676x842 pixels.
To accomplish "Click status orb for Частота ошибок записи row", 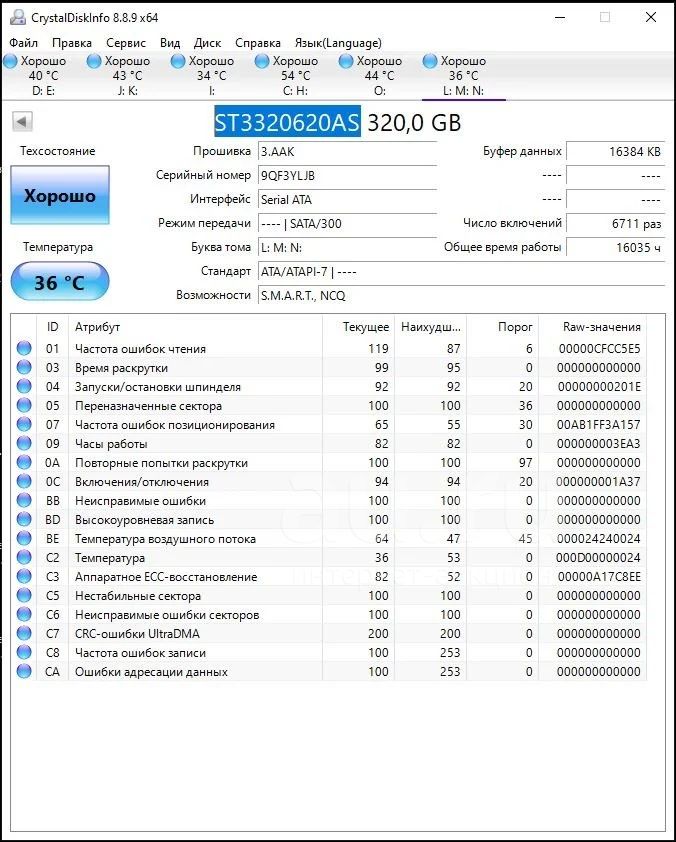I will click(x=24, y=652).
